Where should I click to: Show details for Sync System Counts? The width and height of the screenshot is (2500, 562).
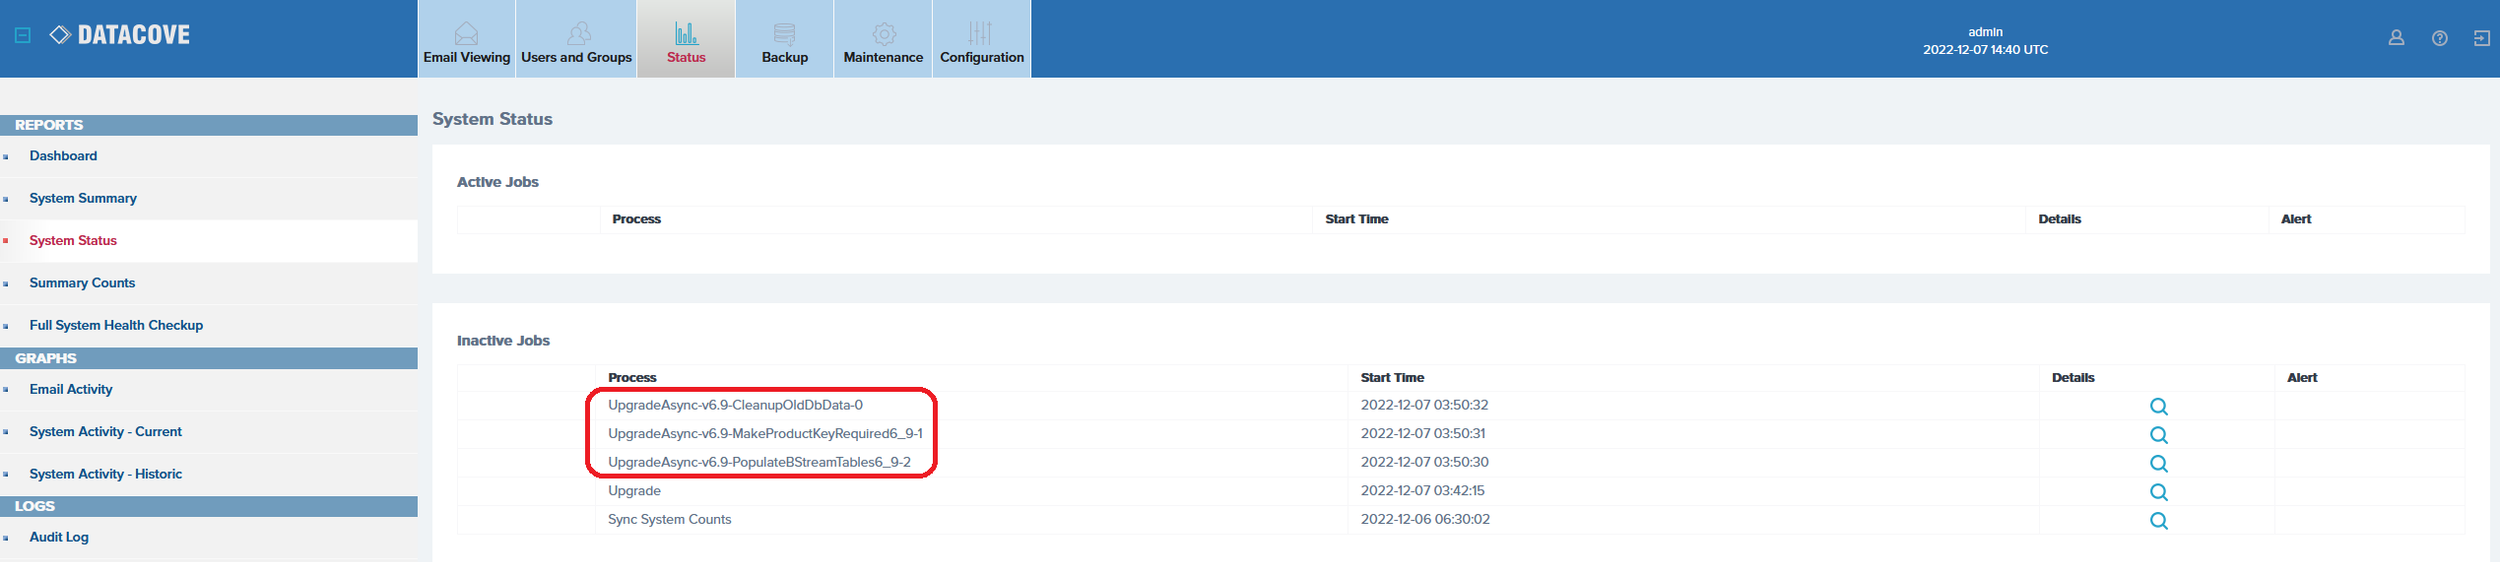pyautogui.click(x=2159, y=521)
